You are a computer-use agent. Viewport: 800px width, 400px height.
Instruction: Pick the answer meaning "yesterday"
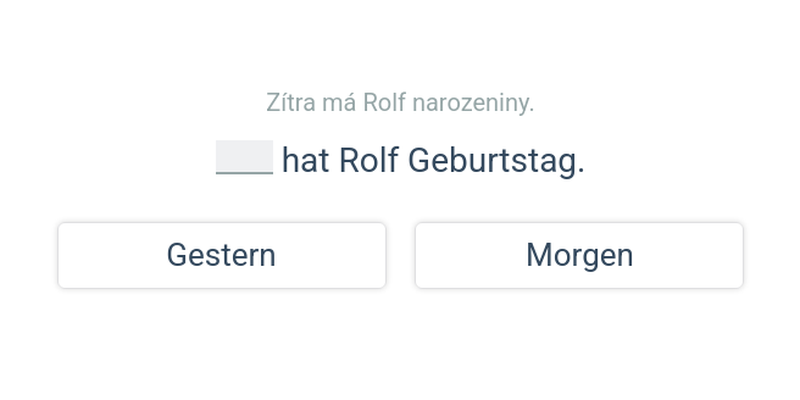pos(221,255)
